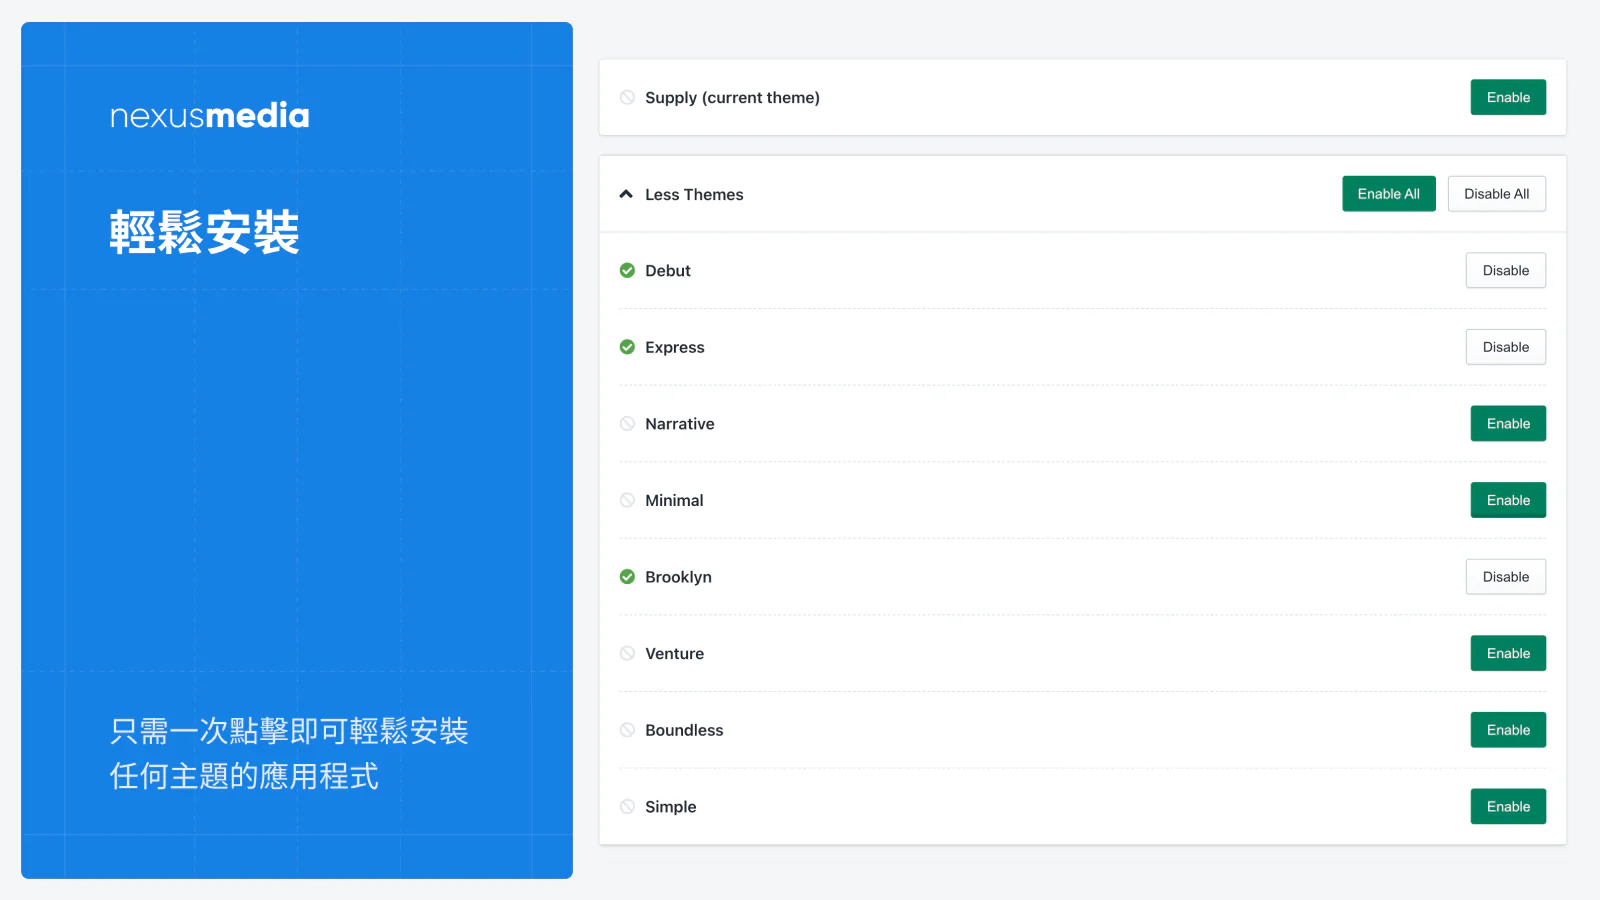Select the Debut theme name
This screenshot has width=1600, height=900.
(668, 270)
